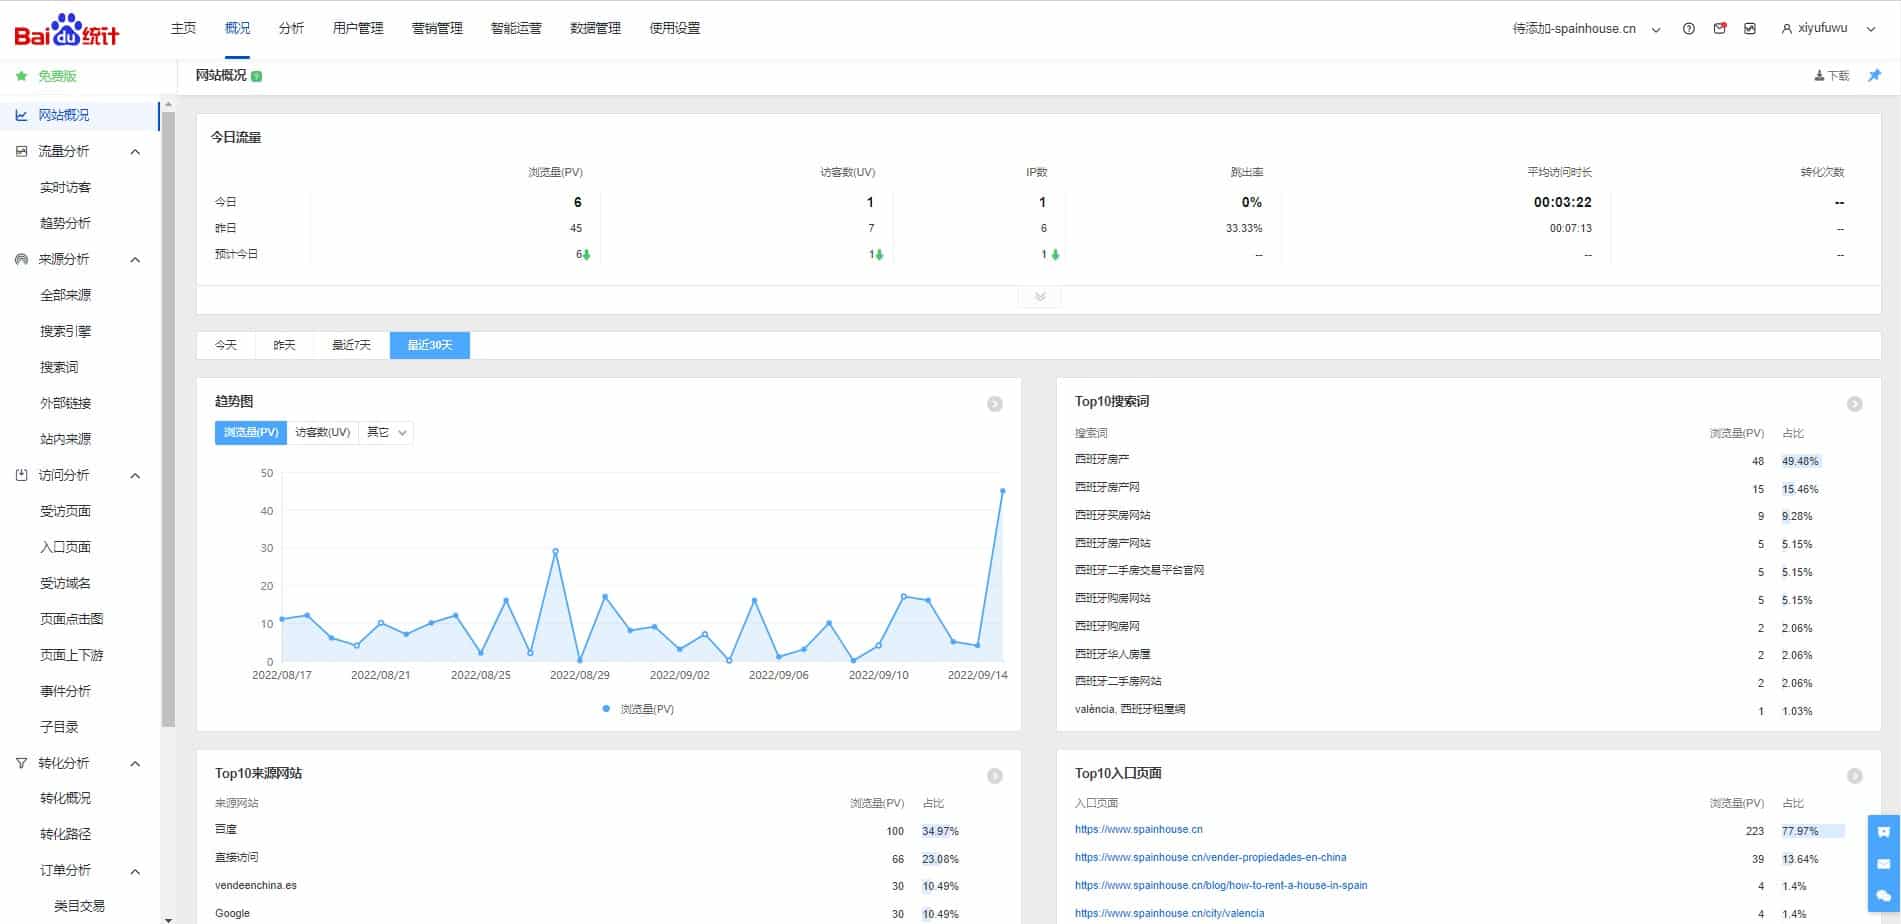The height and width of the screenshot is (924, 1901).
Task: Expand the 今日流量 panel with double chevron
Action: click(1039, 297)
